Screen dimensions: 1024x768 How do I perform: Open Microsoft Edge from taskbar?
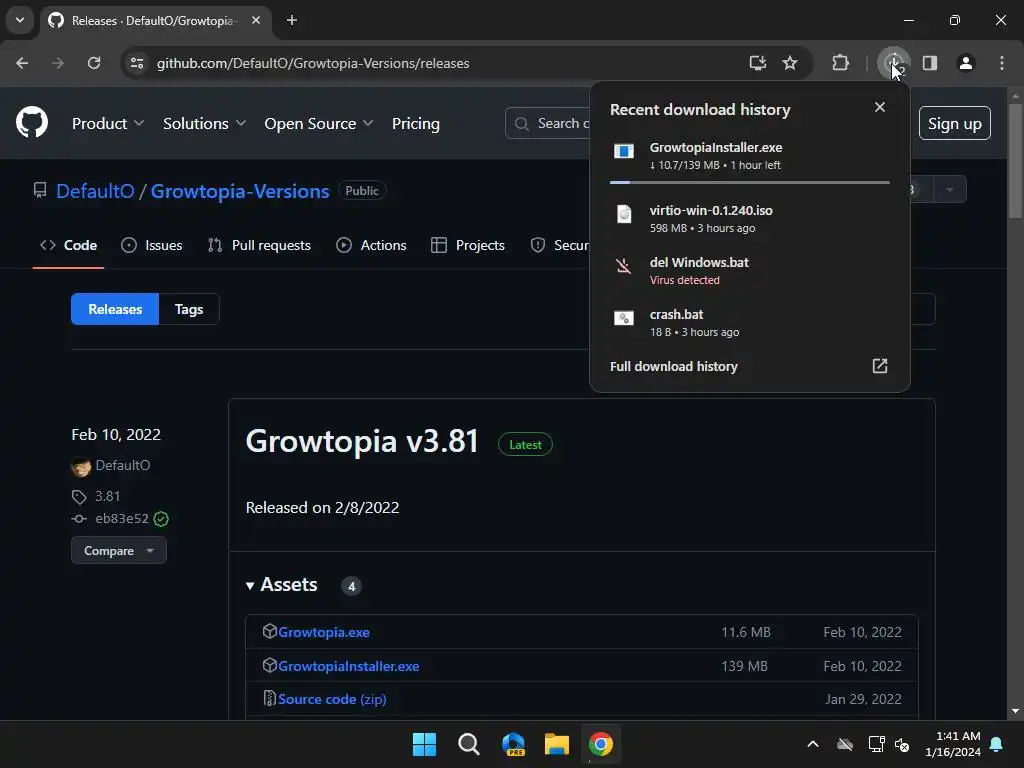(x=513, y=744)
